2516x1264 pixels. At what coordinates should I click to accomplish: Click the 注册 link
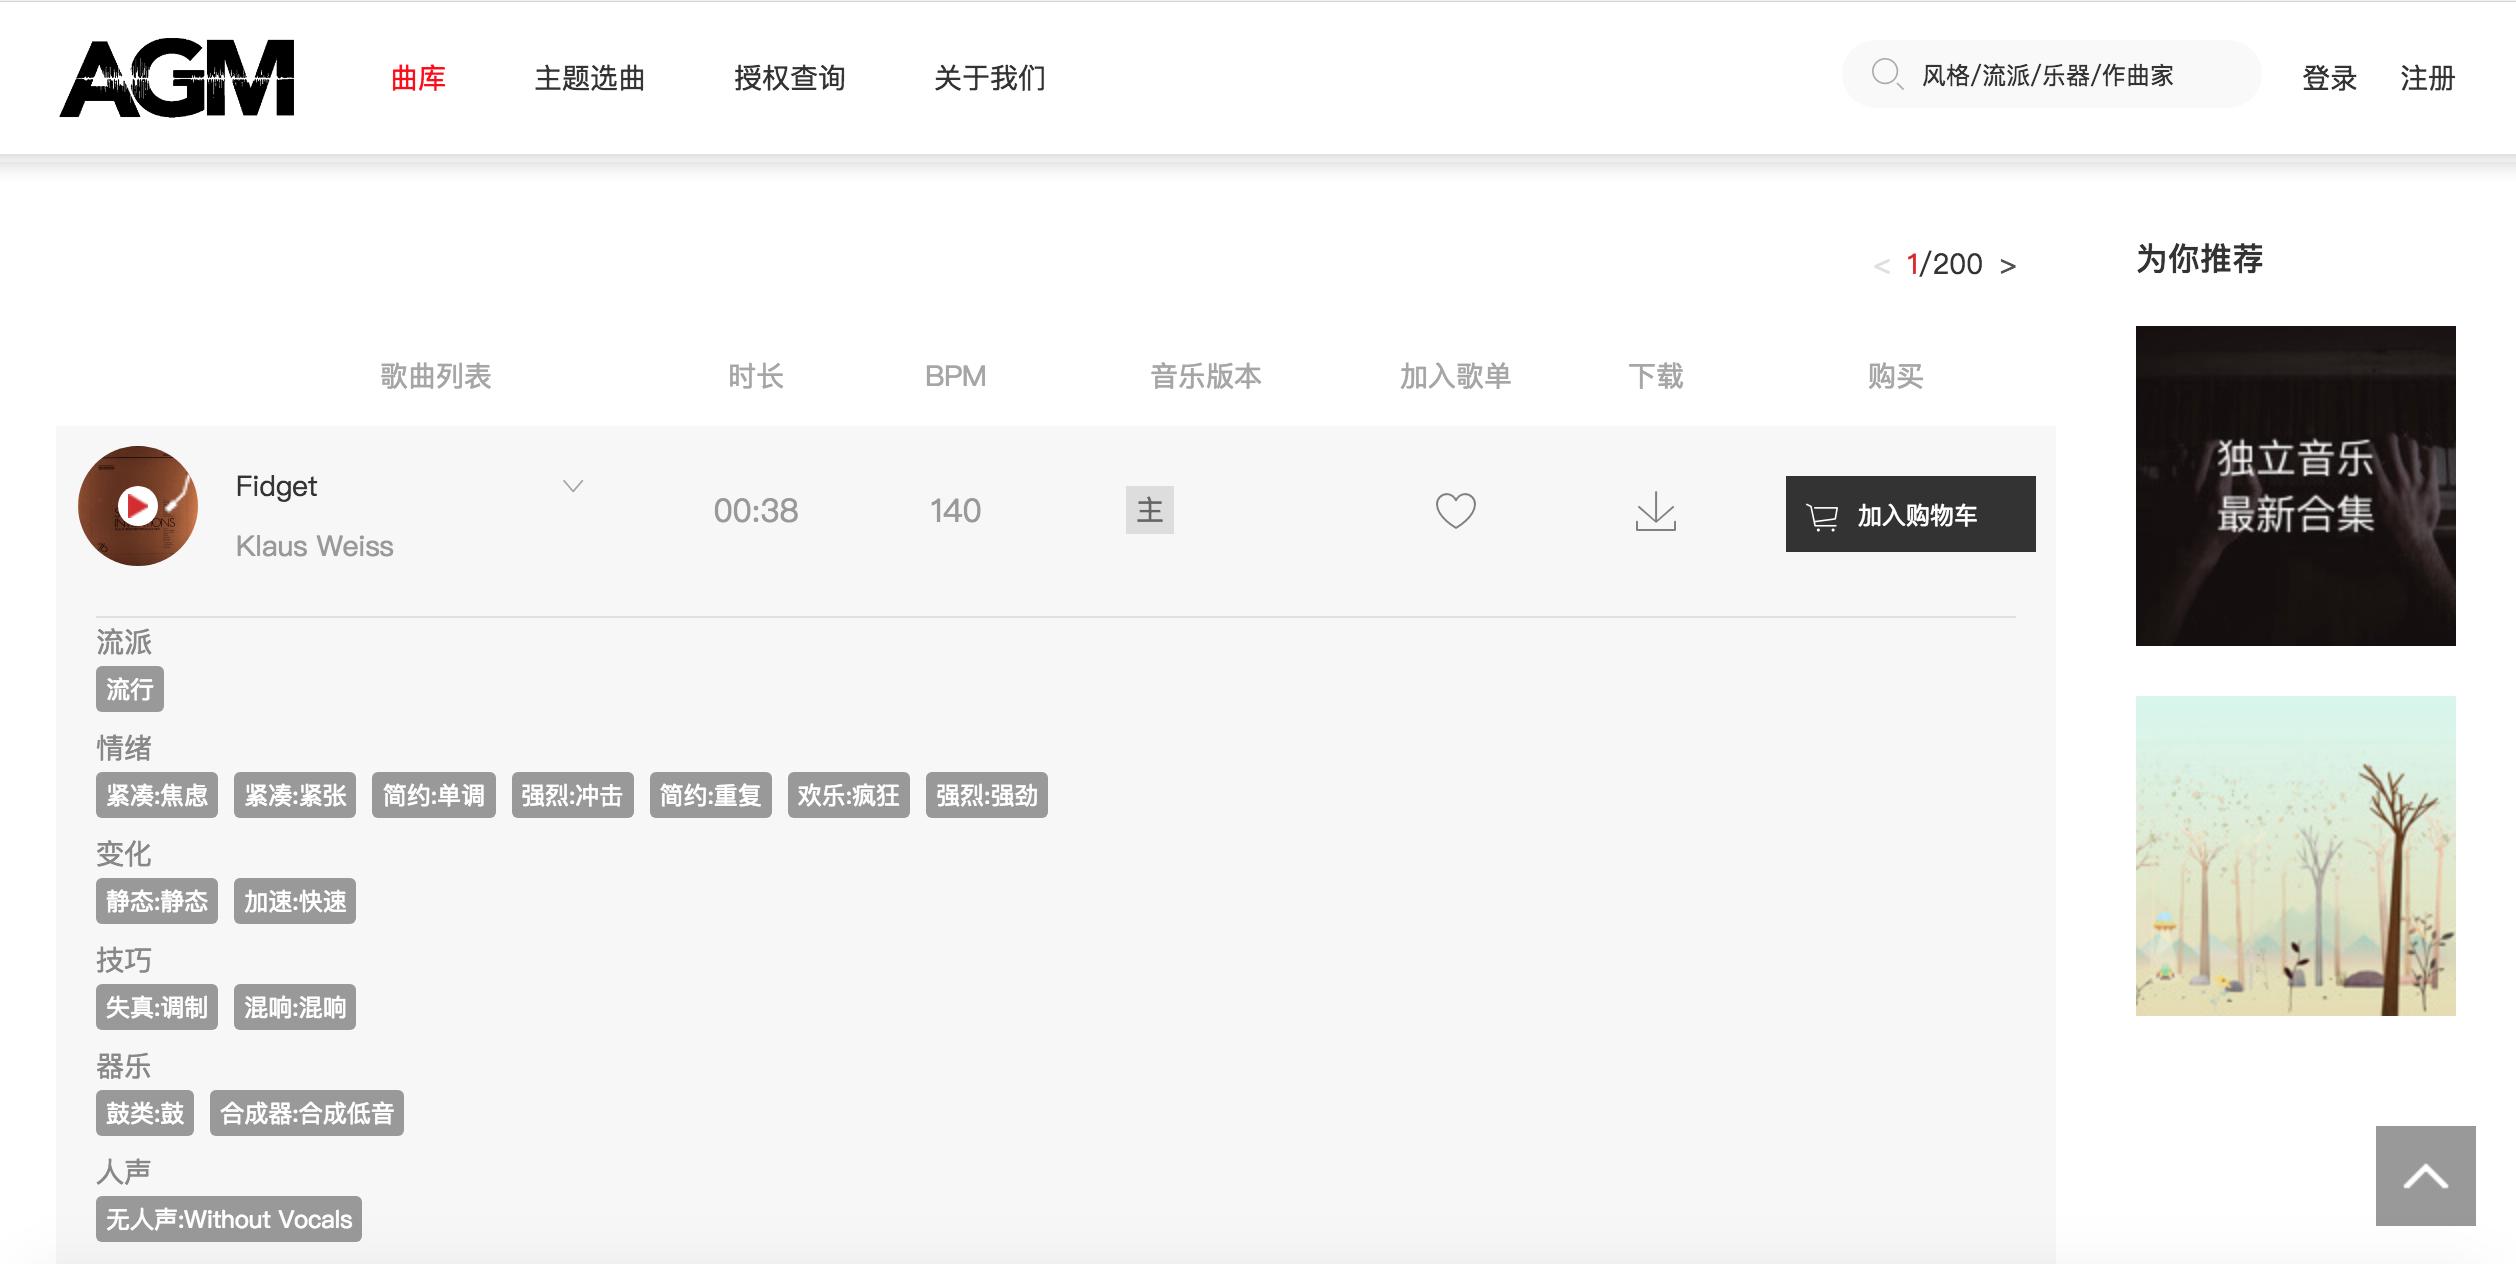click(2427, 78)
